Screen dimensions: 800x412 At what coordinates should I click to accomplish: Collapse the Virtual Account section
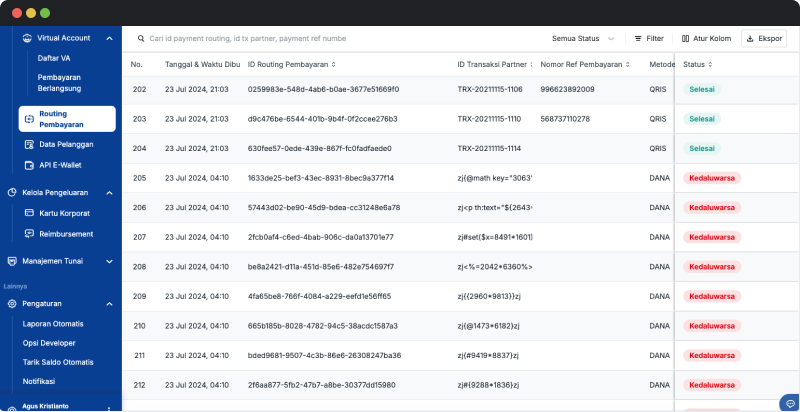(x=109, y=38)
